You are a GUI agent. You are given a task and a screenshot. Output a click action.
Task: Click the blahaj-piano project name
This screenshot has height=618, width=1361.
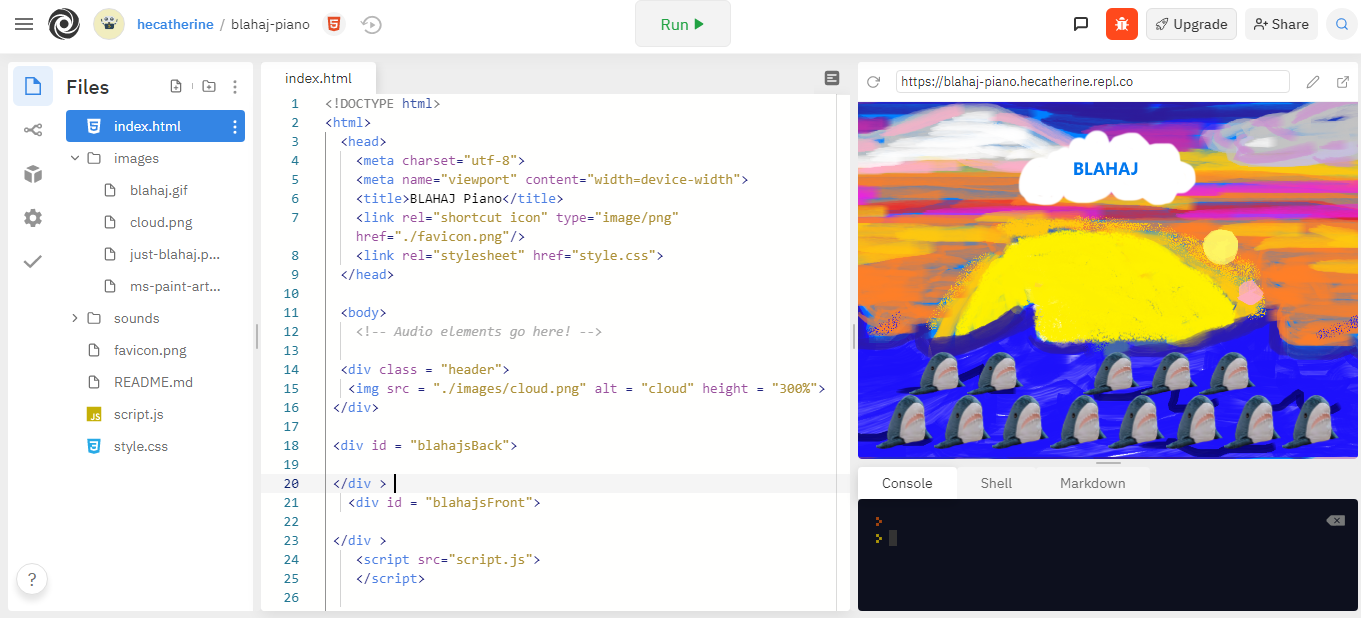(x=270, y=24)
